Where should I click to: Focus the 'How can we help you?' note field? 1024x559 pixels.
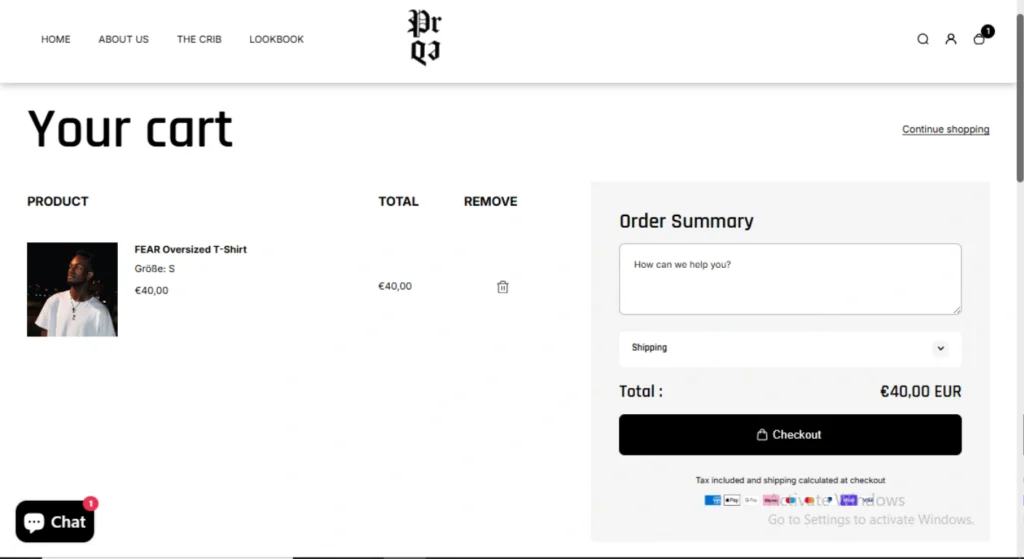(789, 279)
